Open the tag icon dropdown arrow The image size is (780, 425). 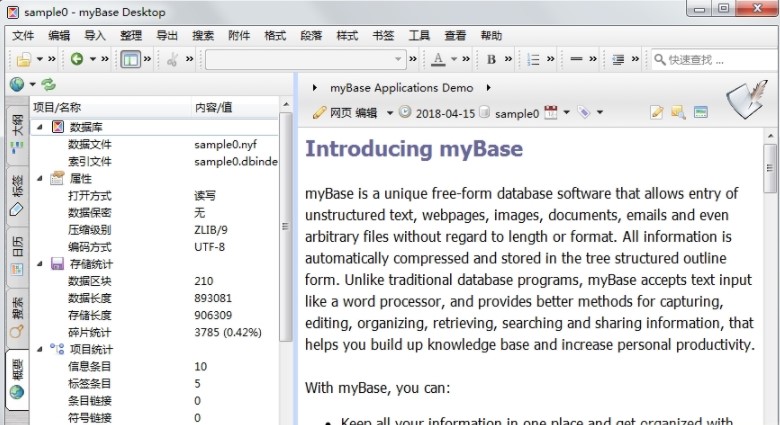600,112
